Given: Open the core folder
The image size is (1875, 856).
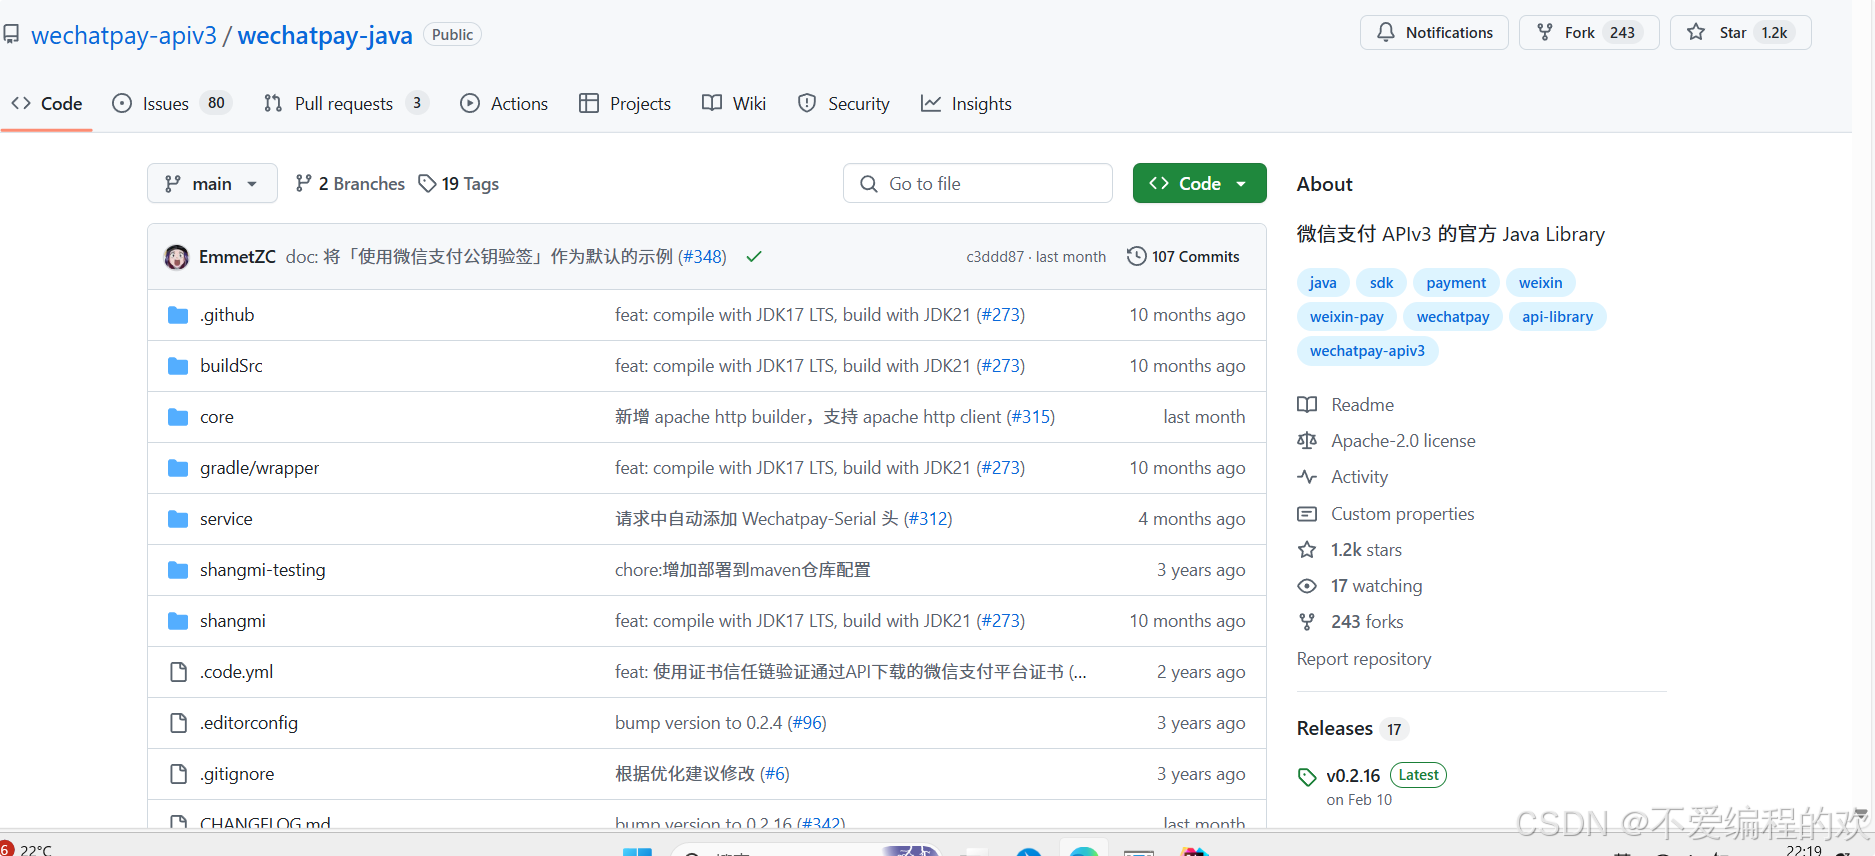Looking at the screenshot, I should [x=217, y=417].
